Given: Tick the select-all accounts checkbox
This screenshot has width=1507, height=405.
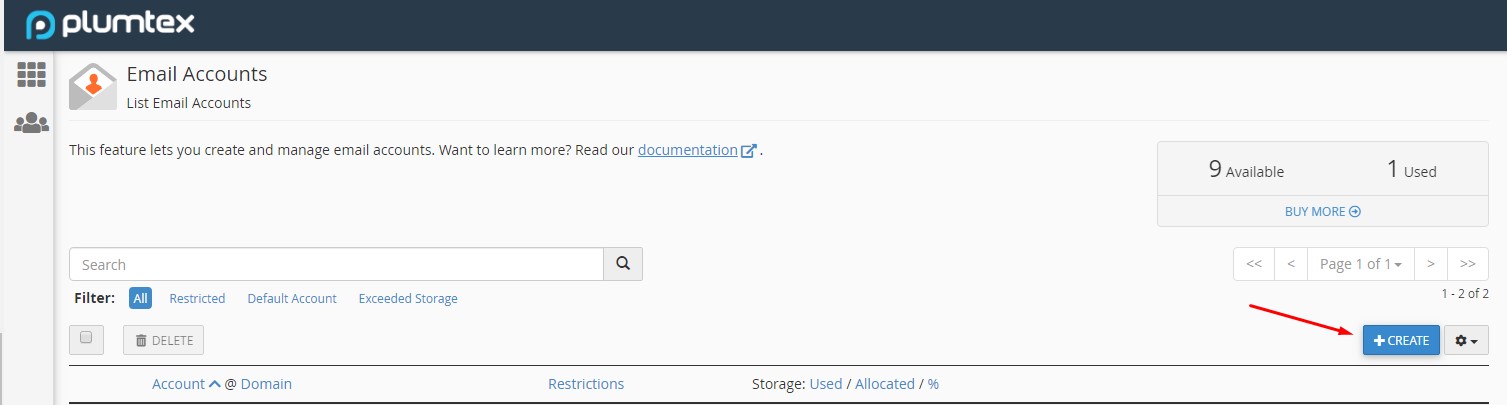Looking at the screenshot, I should (x=86, y=339).
